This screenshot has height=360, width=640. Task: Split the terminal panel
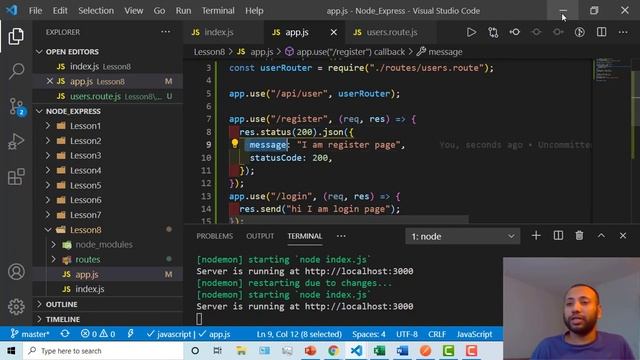558,236
